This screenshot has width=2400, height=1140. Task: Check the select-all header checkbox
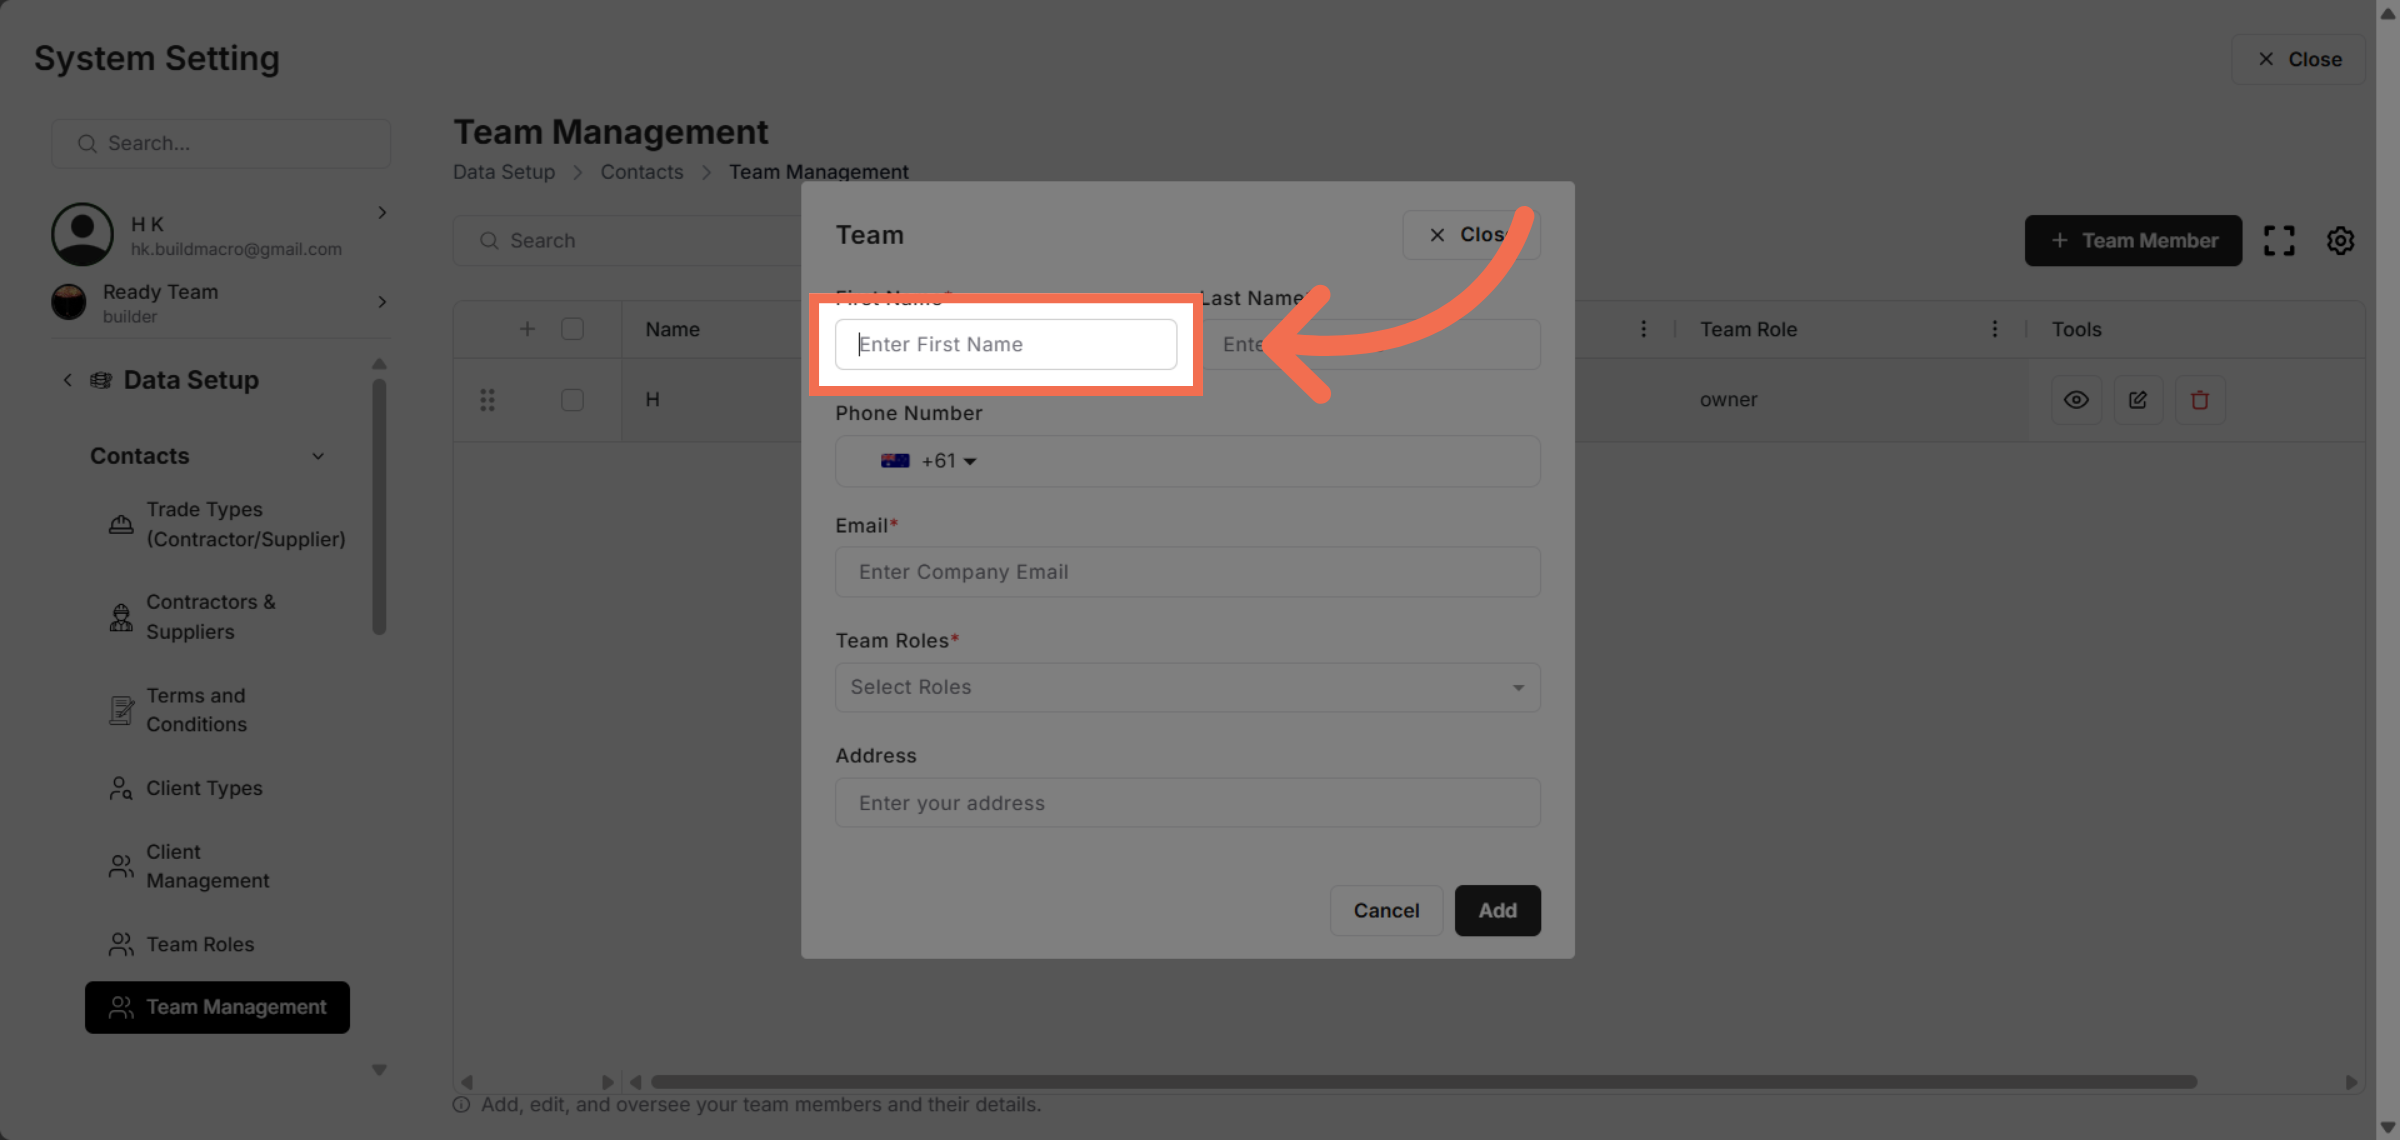tap(572, 329)
